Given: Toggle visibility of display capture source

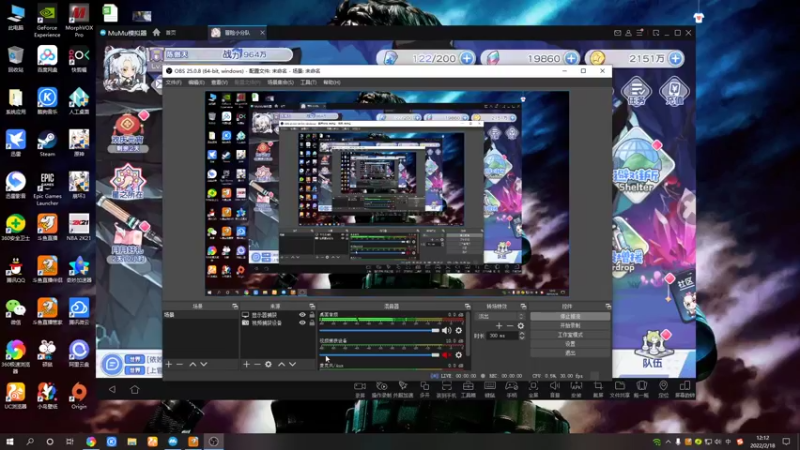Looking at the screenshot, I should (302, 315).
